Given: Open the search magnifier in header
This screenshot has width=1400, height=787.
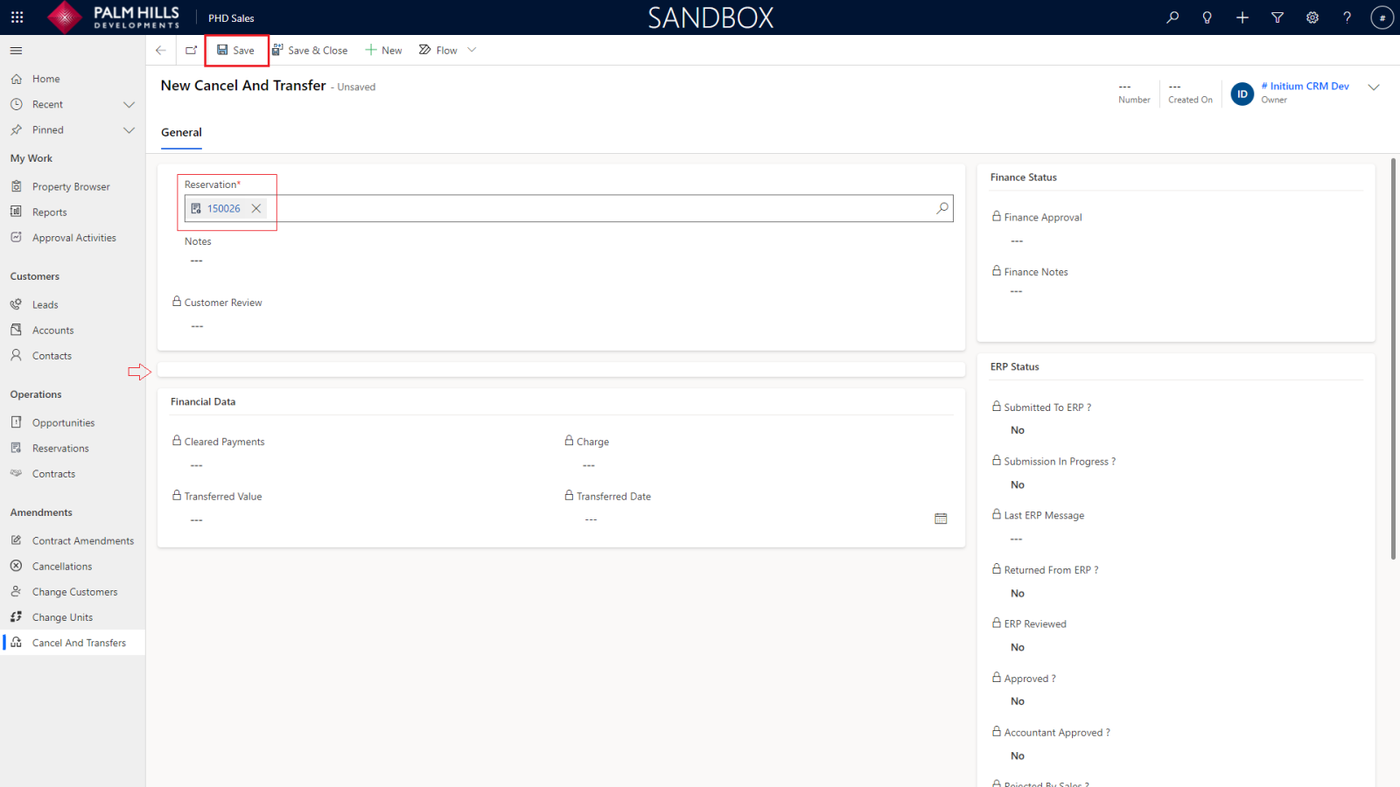Looking at the screenshot, I should coord(1172,17).
